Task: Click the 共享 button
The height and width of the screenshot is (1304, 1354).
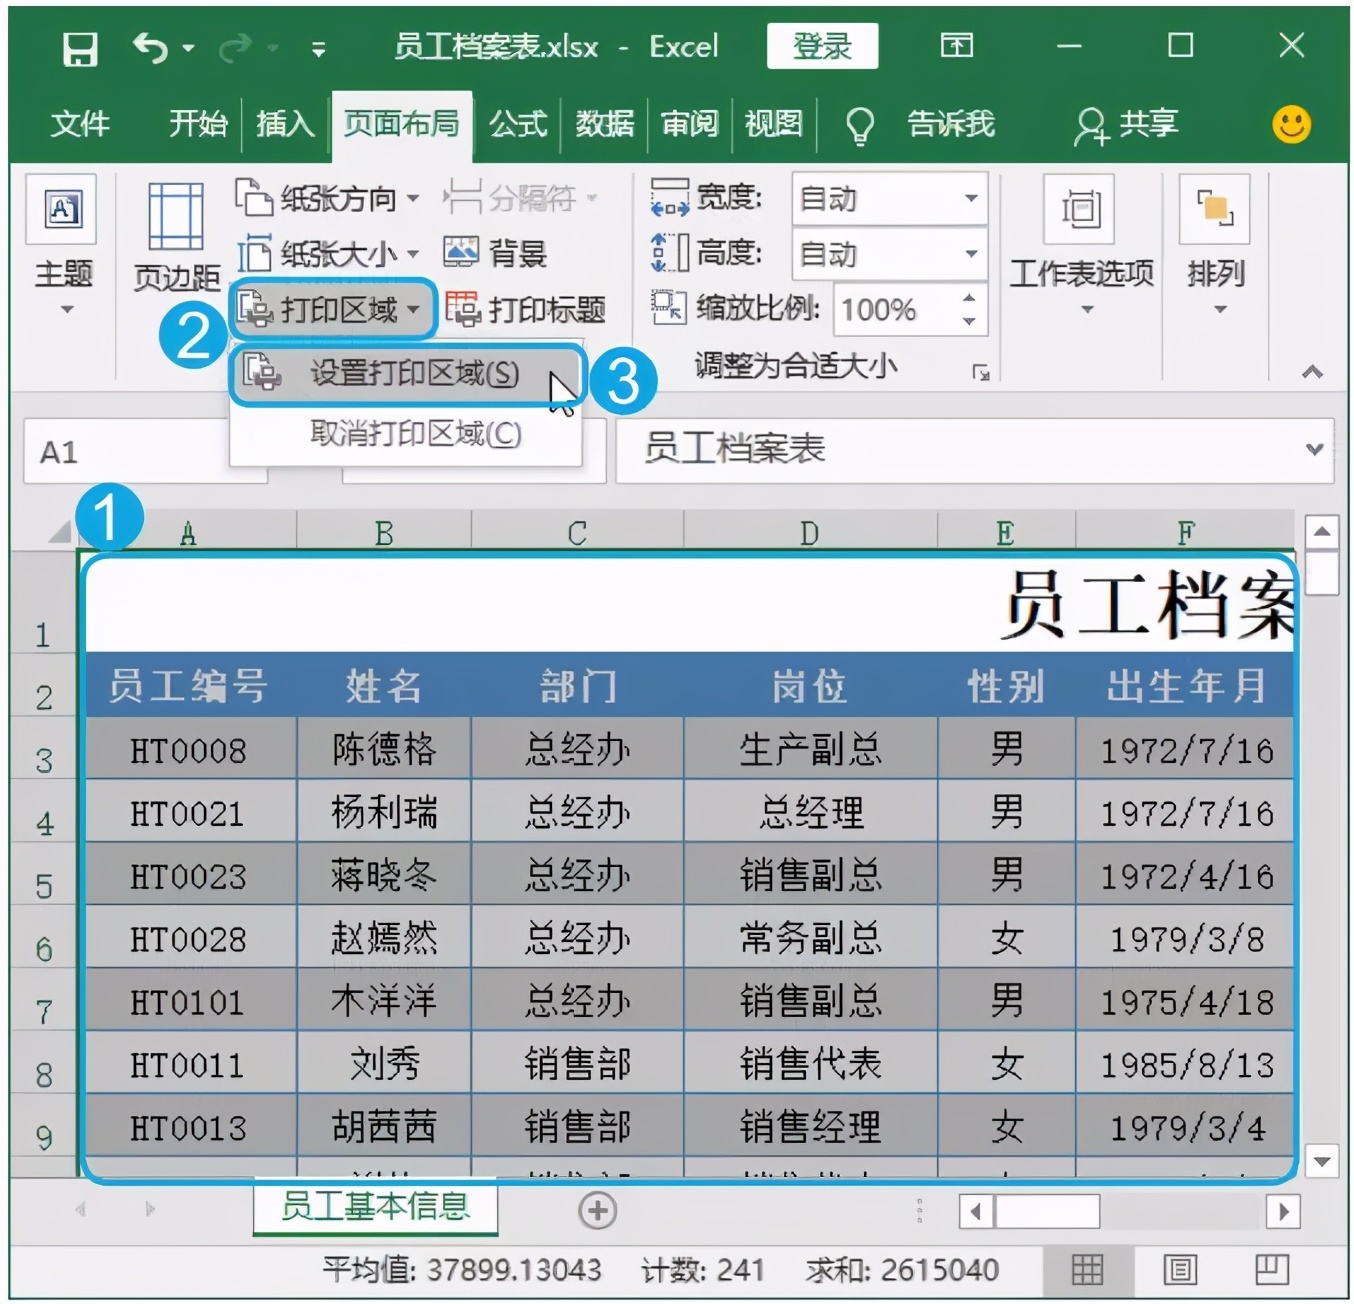Action: pos(1128,124)
